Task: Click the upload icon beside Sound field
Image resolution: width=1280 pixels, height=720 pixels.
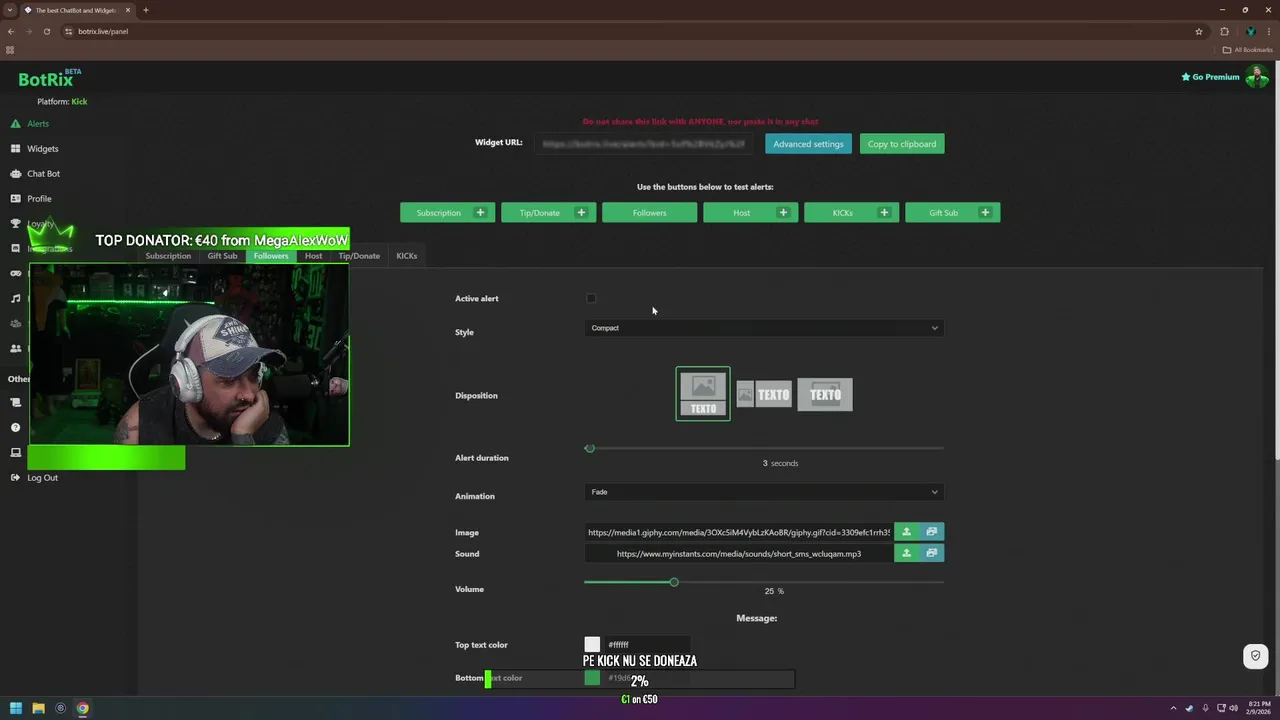Action: 907,553
